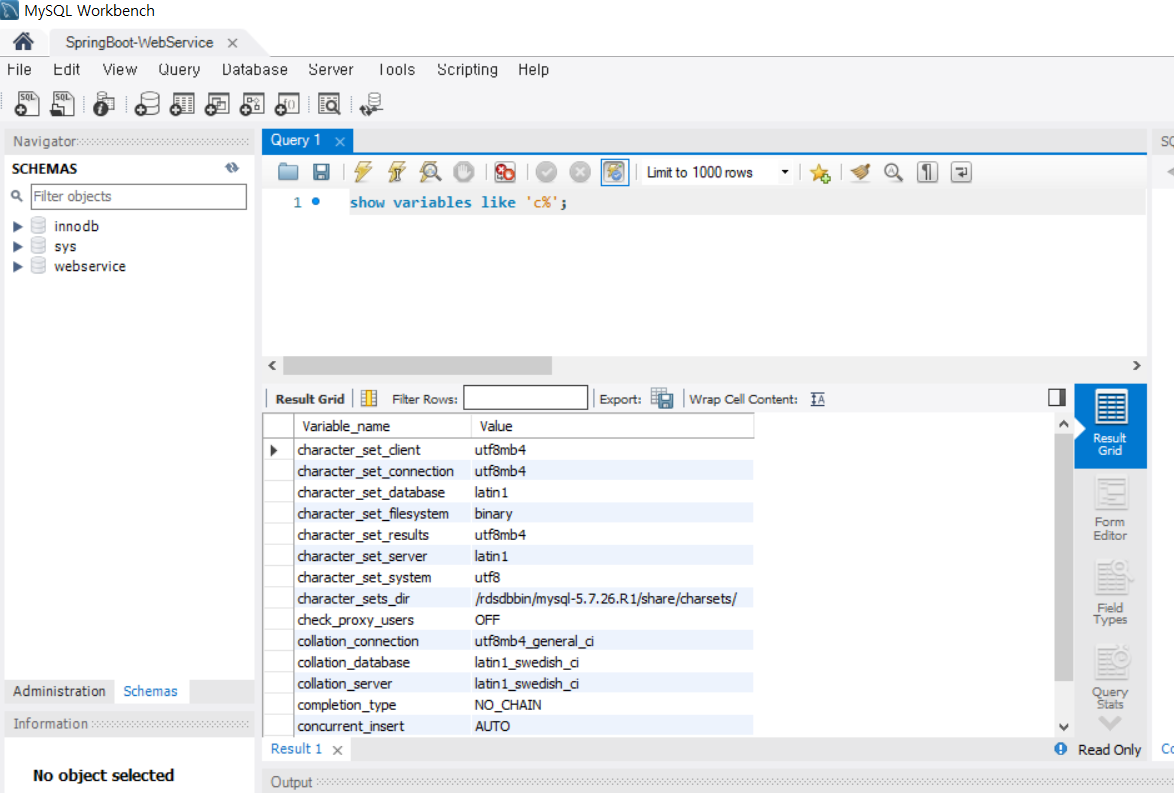Refresh the SCHEMAS list
This screenshot has height=793, width=1174.
[x=232, y=168]
